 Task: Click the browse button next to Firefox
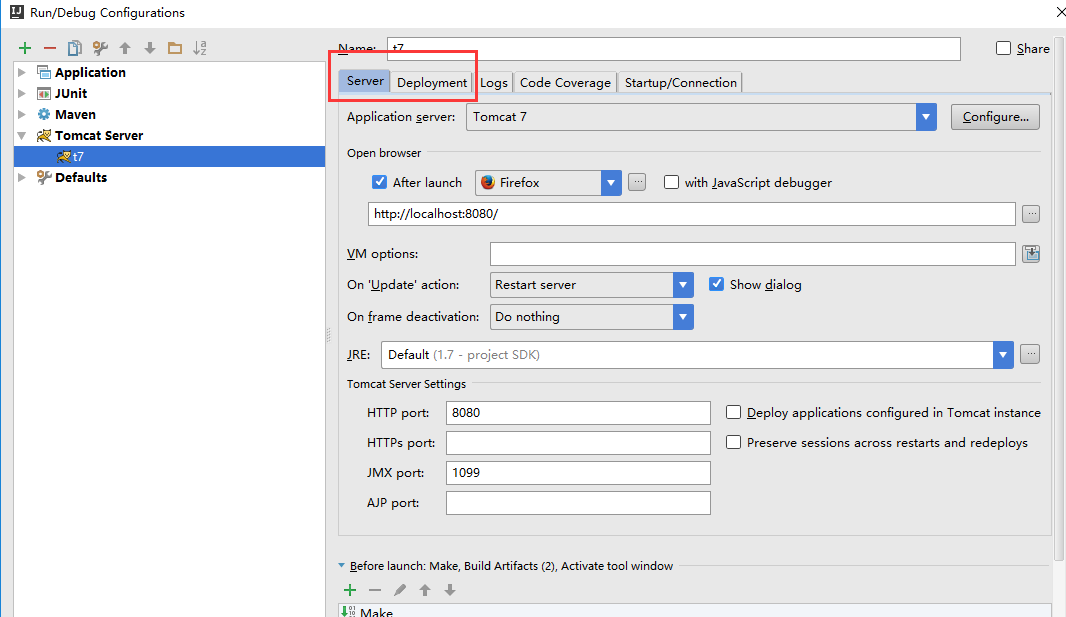click(637, 182)
